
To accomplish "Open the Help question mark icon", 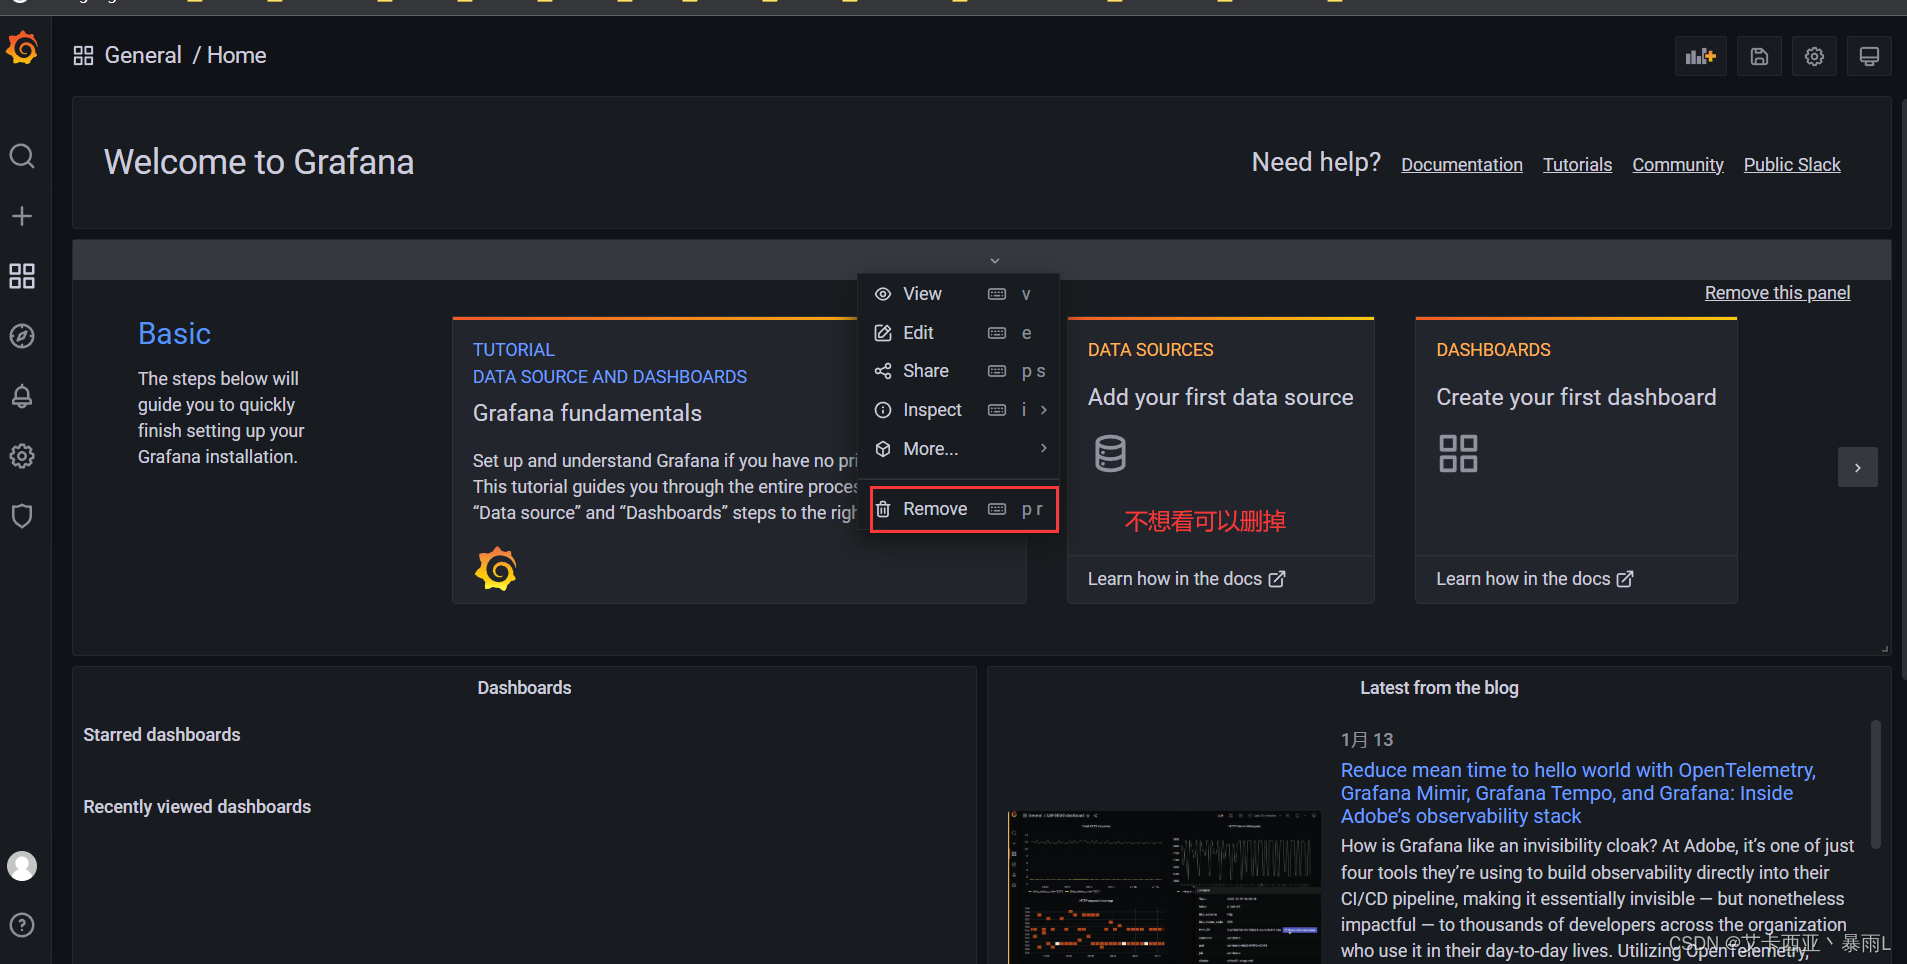I will (x=22, y=925).
